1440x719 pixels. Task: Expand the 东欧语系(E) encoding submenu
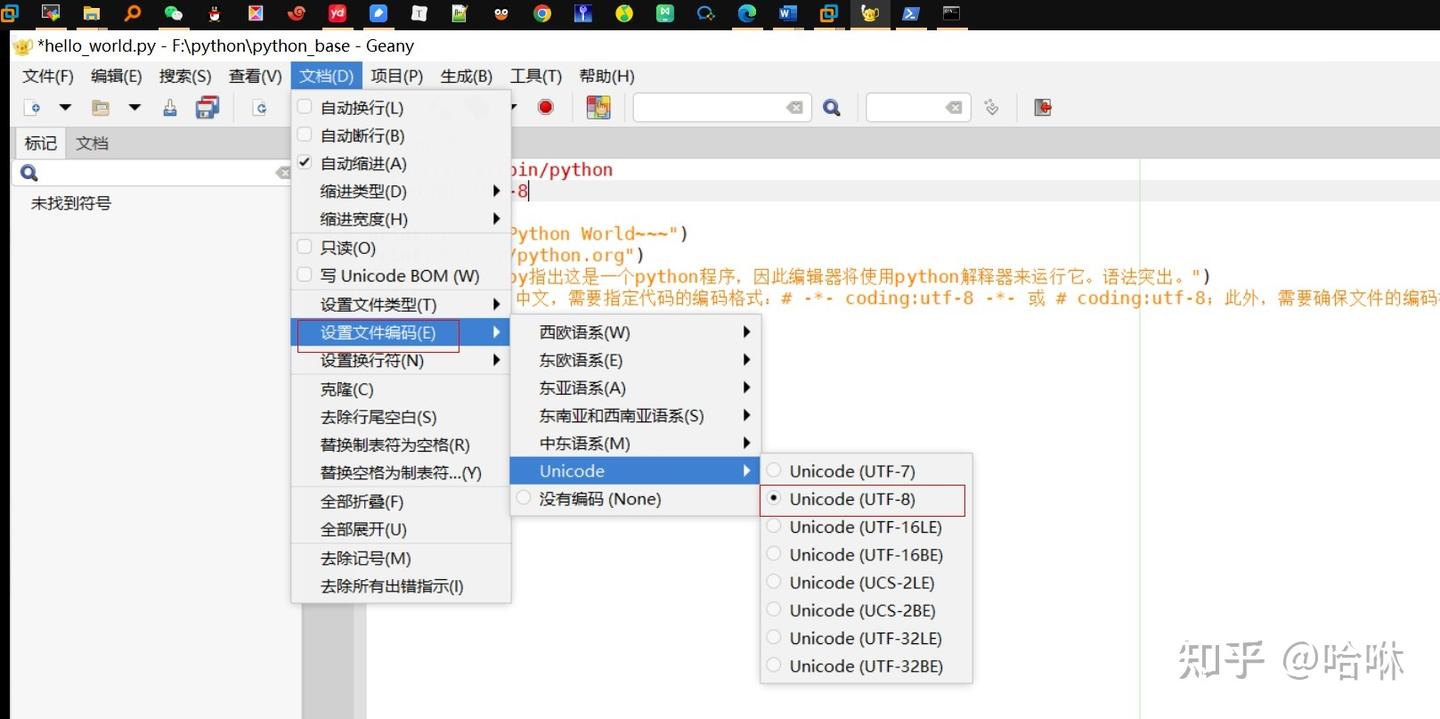pos(636,360)
